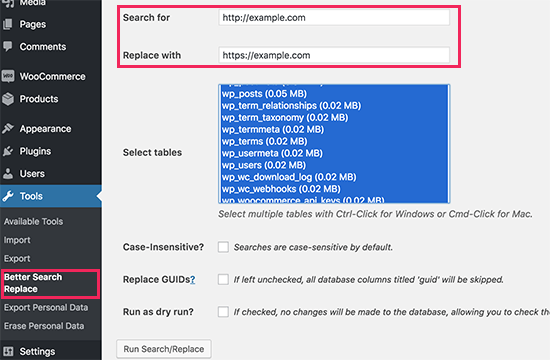Click the Search for input field
This screenshot has width=550, height=360.
click(334, 18)
